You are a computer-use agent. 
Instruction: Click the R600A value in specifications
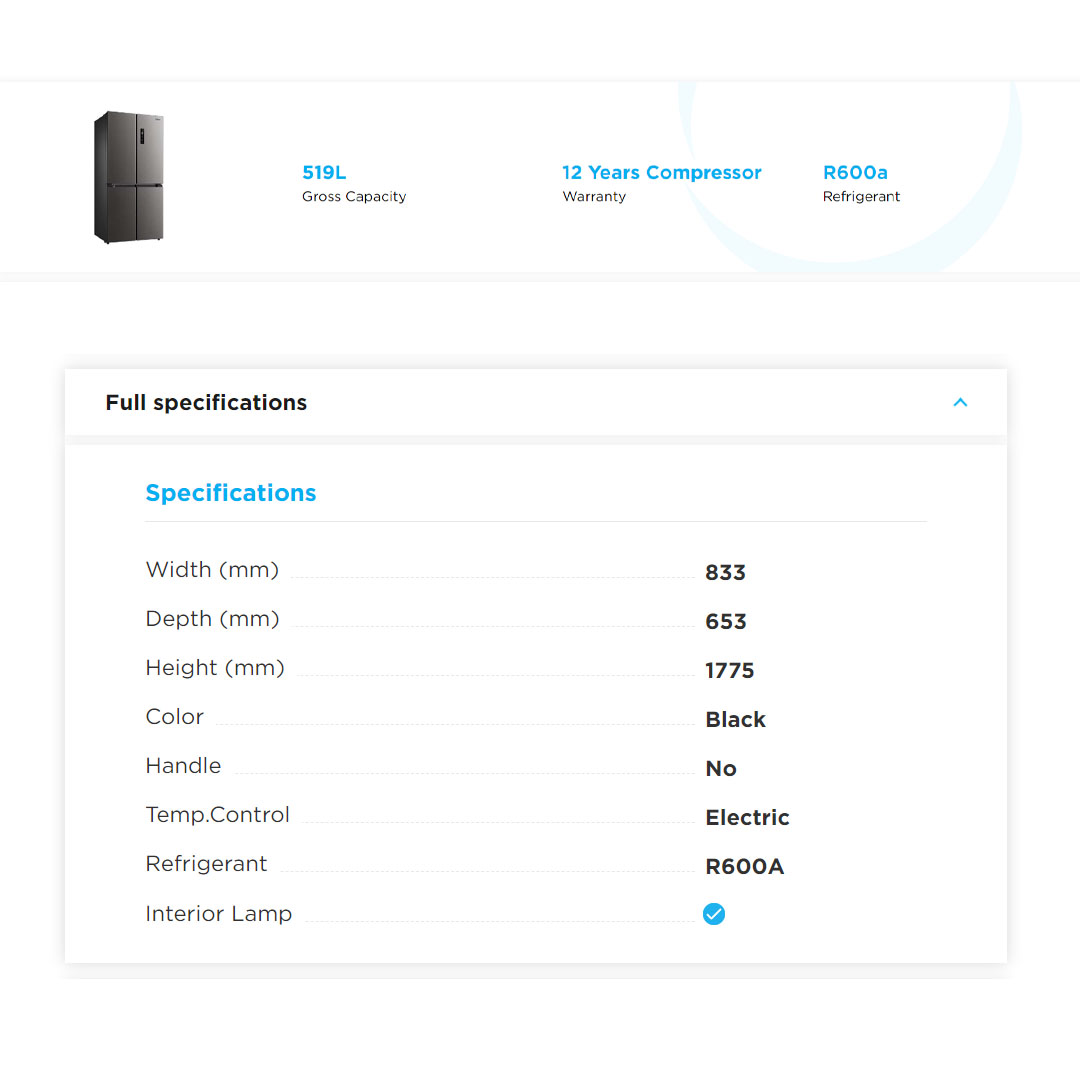pyautogui.click(x=744, y=867)
